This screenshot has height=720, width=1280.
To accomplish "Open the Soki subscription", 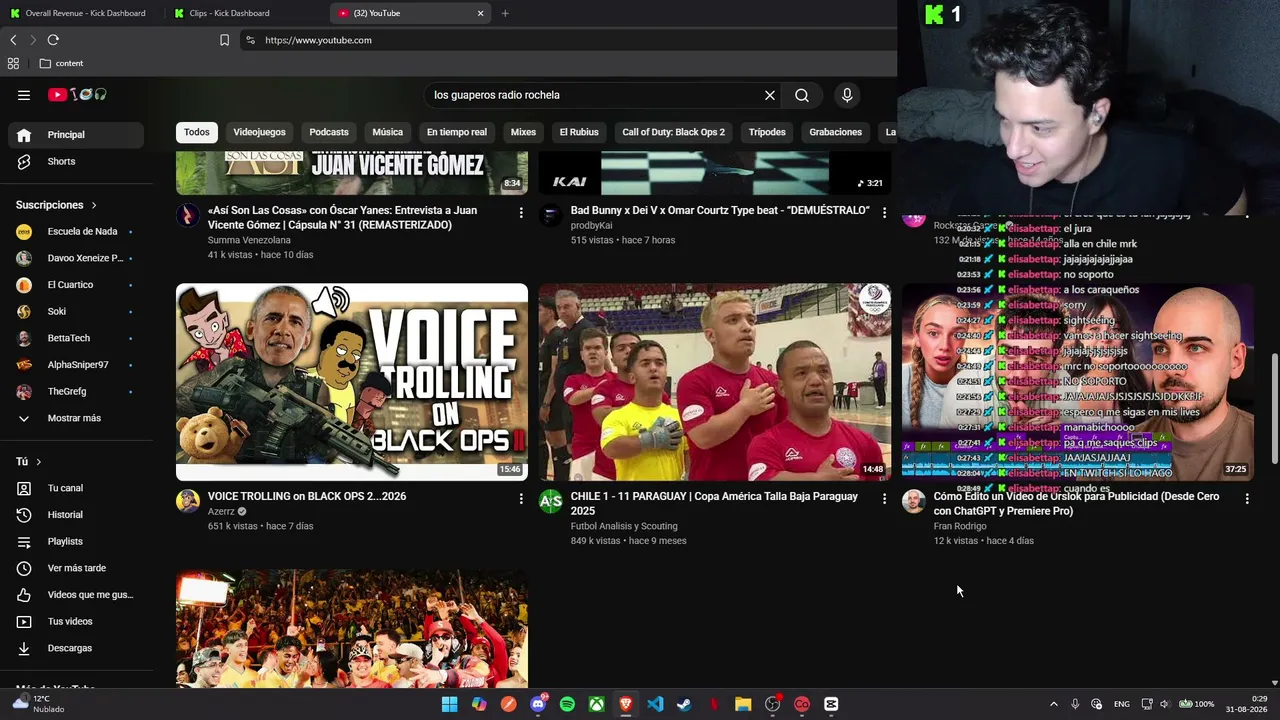I will pyautogui.click(x=76, y=311).
